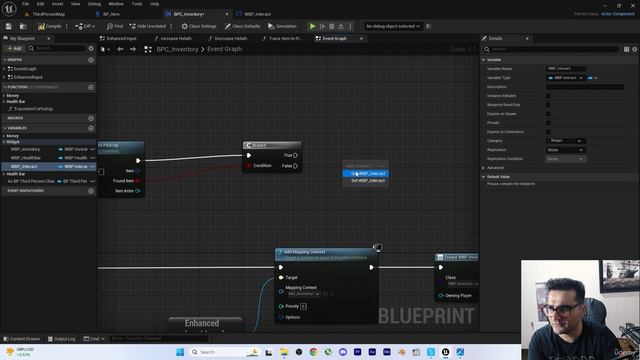Open Details property matrix grid icon
The image size is (640, 360).
[x=626, y=49]
